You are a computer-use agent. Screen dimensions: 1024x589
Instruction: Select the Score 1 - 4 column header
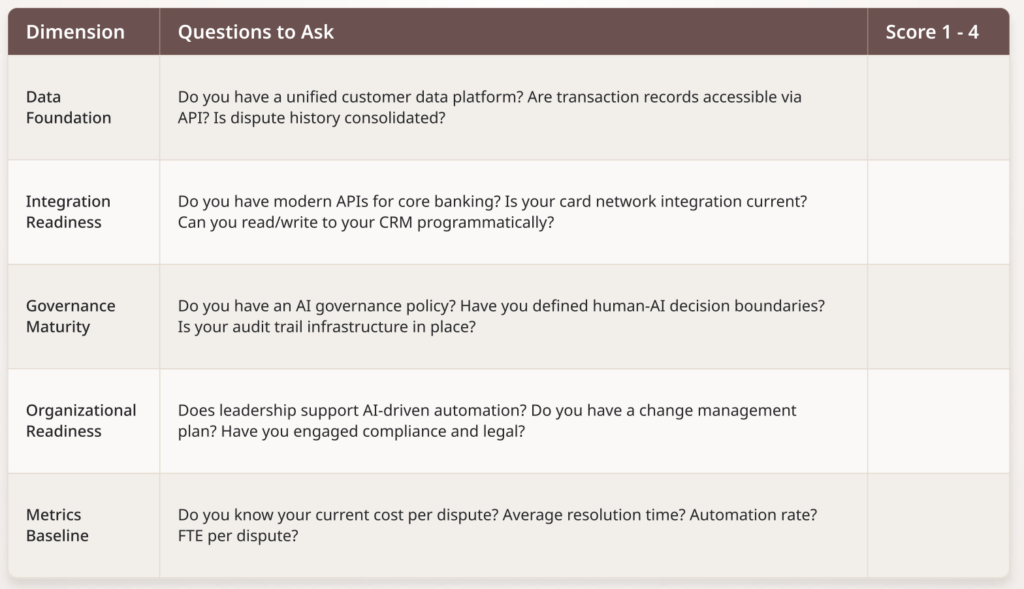tap(932, 32)
